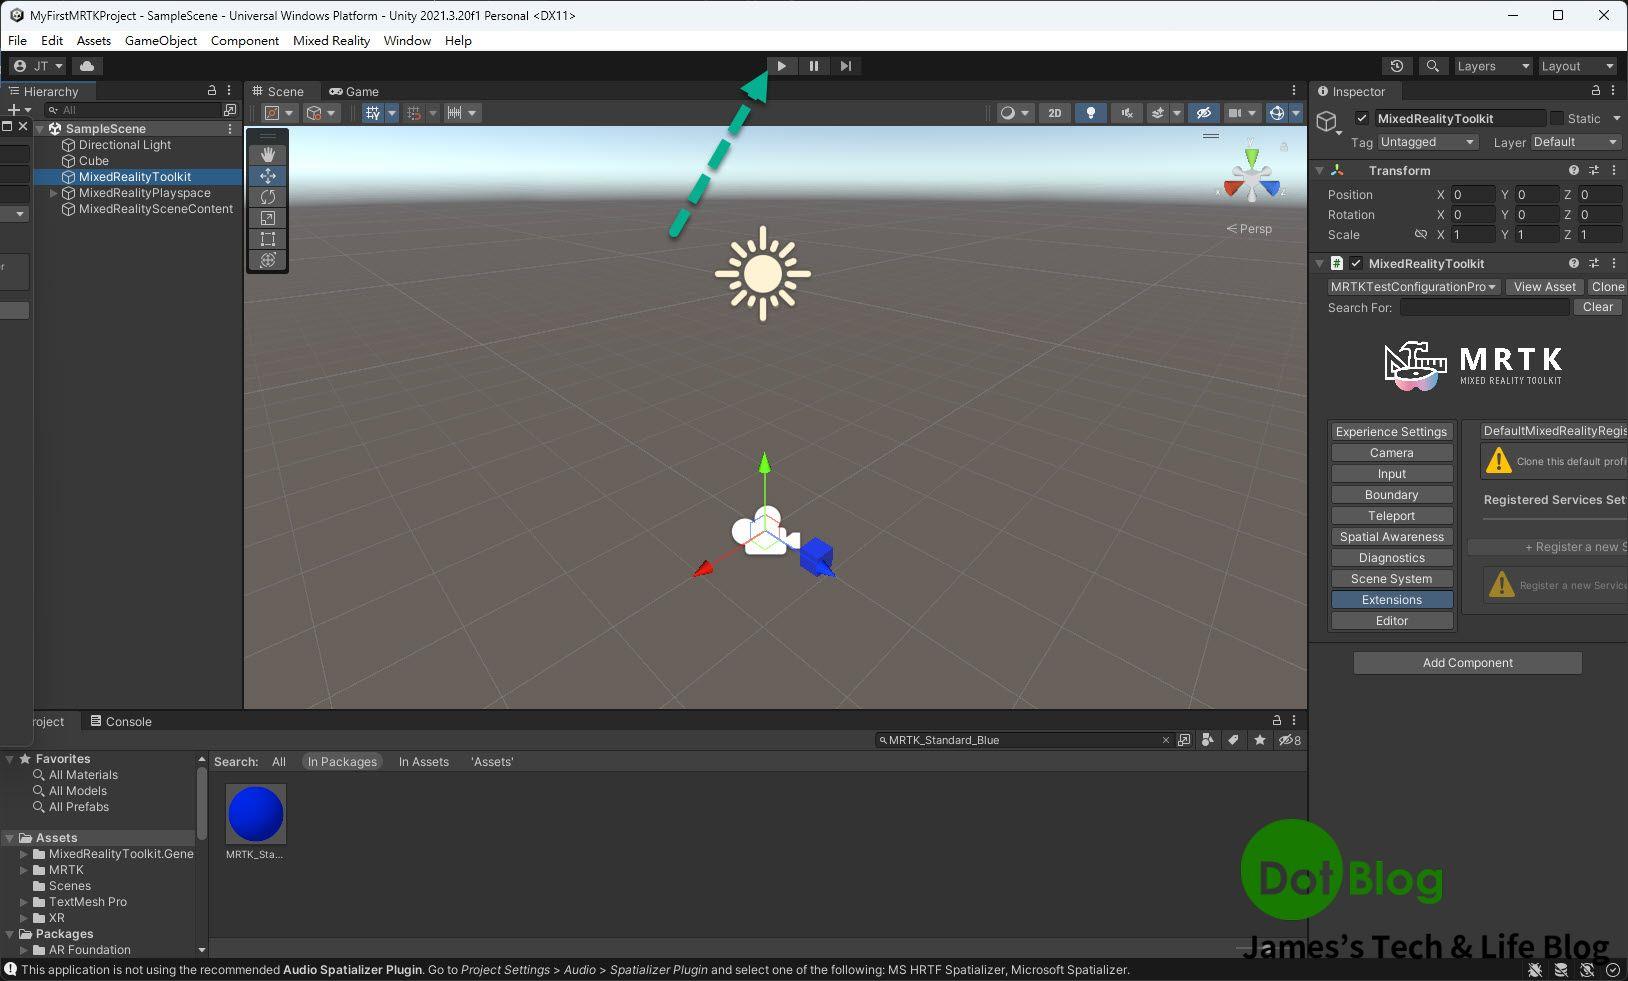Open the Layer Default dropdown
This screenshot has height=981, width=1628.
tap(1575, 142)
